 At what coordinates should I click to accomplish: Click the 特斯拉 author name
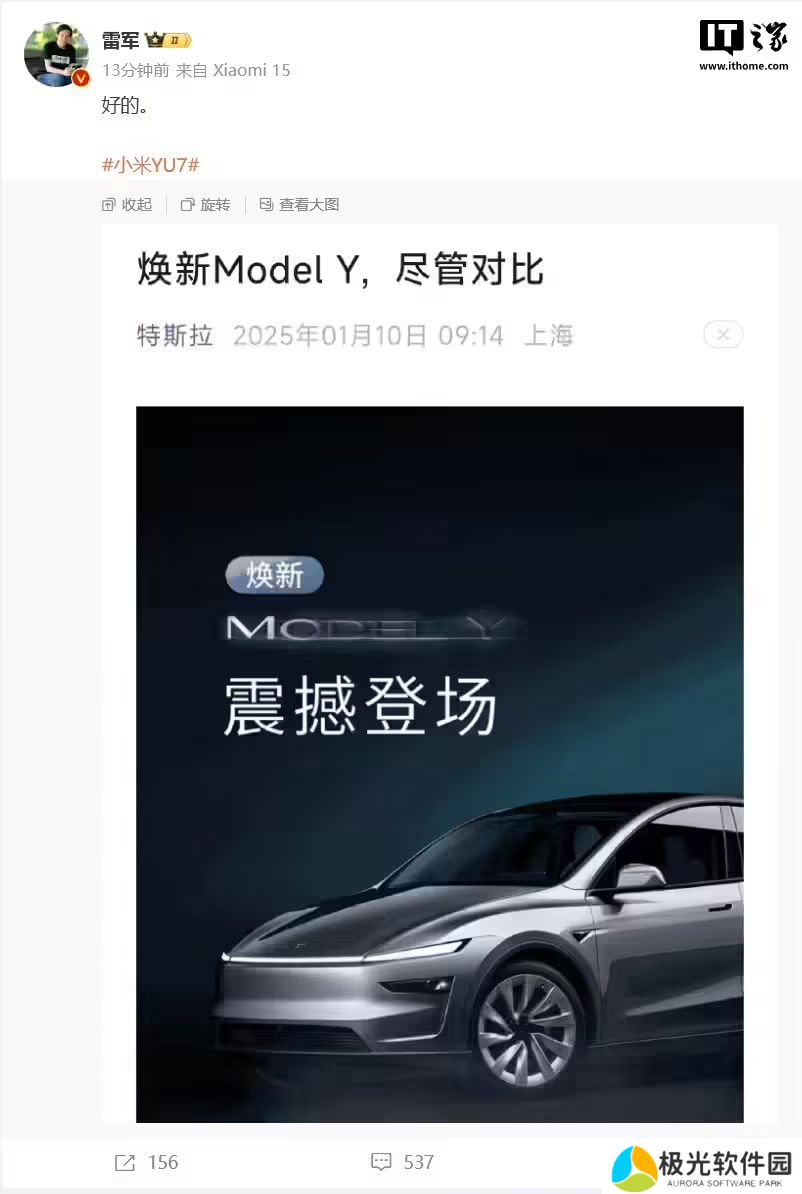tap(174, 335)
